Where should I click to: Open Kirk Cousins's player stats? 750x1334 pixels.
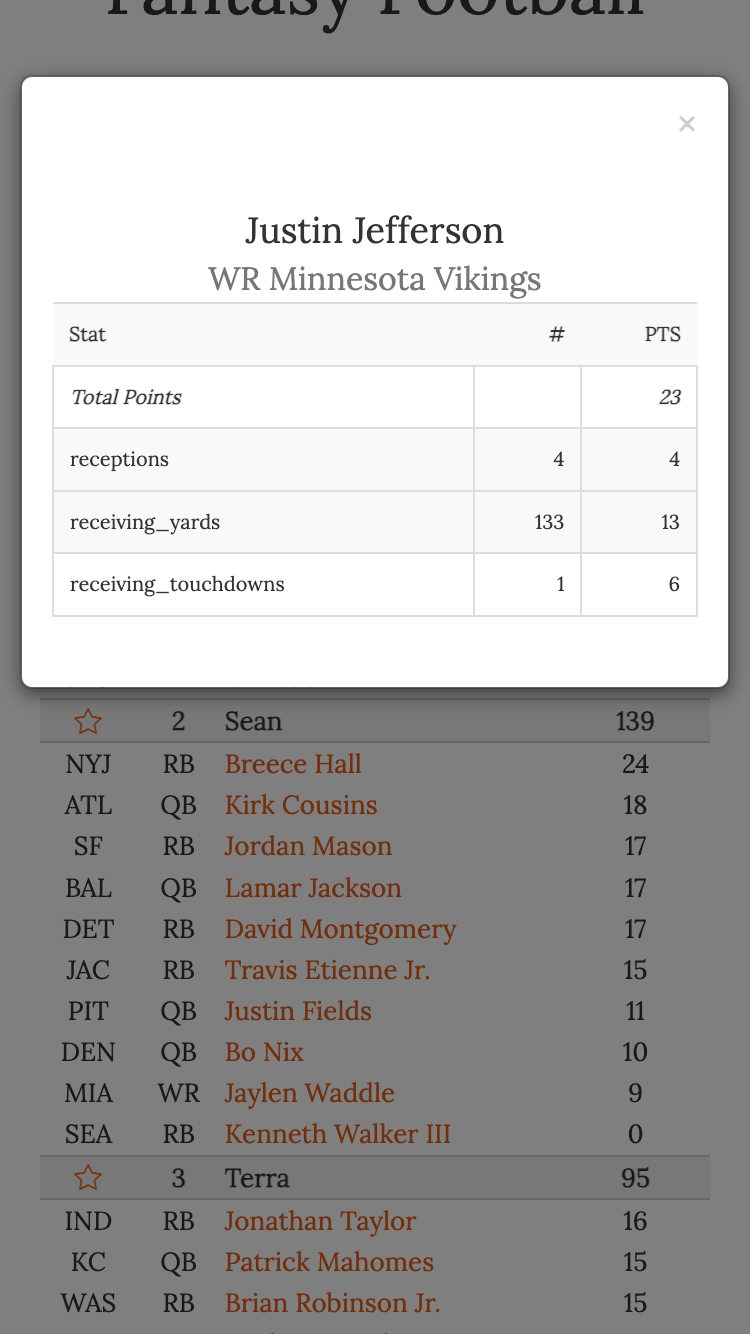300,805
